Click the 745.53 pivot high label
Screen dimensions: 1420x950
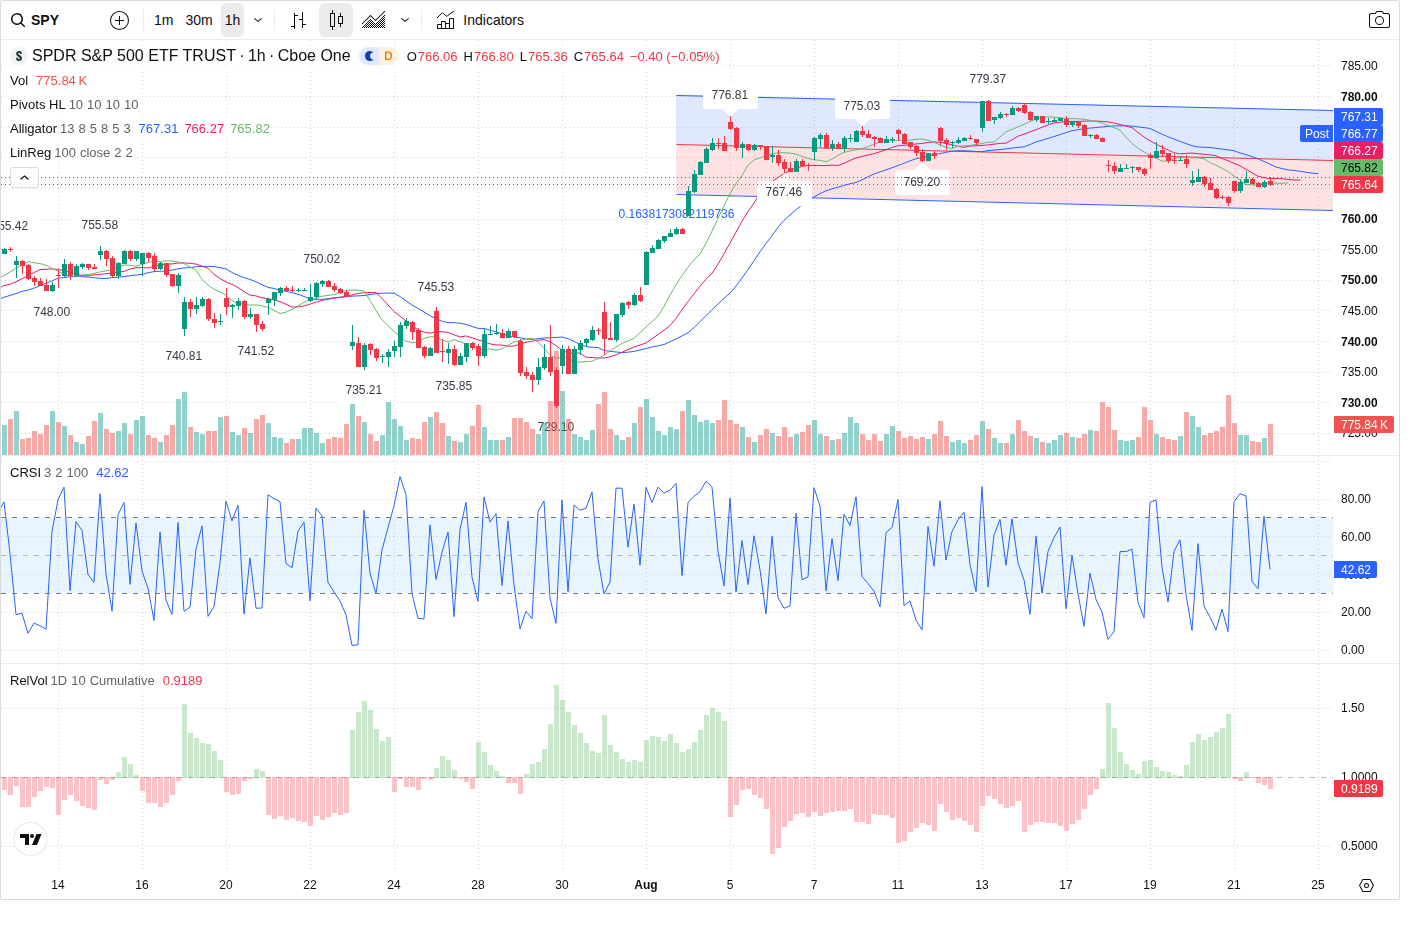(436, 287)
